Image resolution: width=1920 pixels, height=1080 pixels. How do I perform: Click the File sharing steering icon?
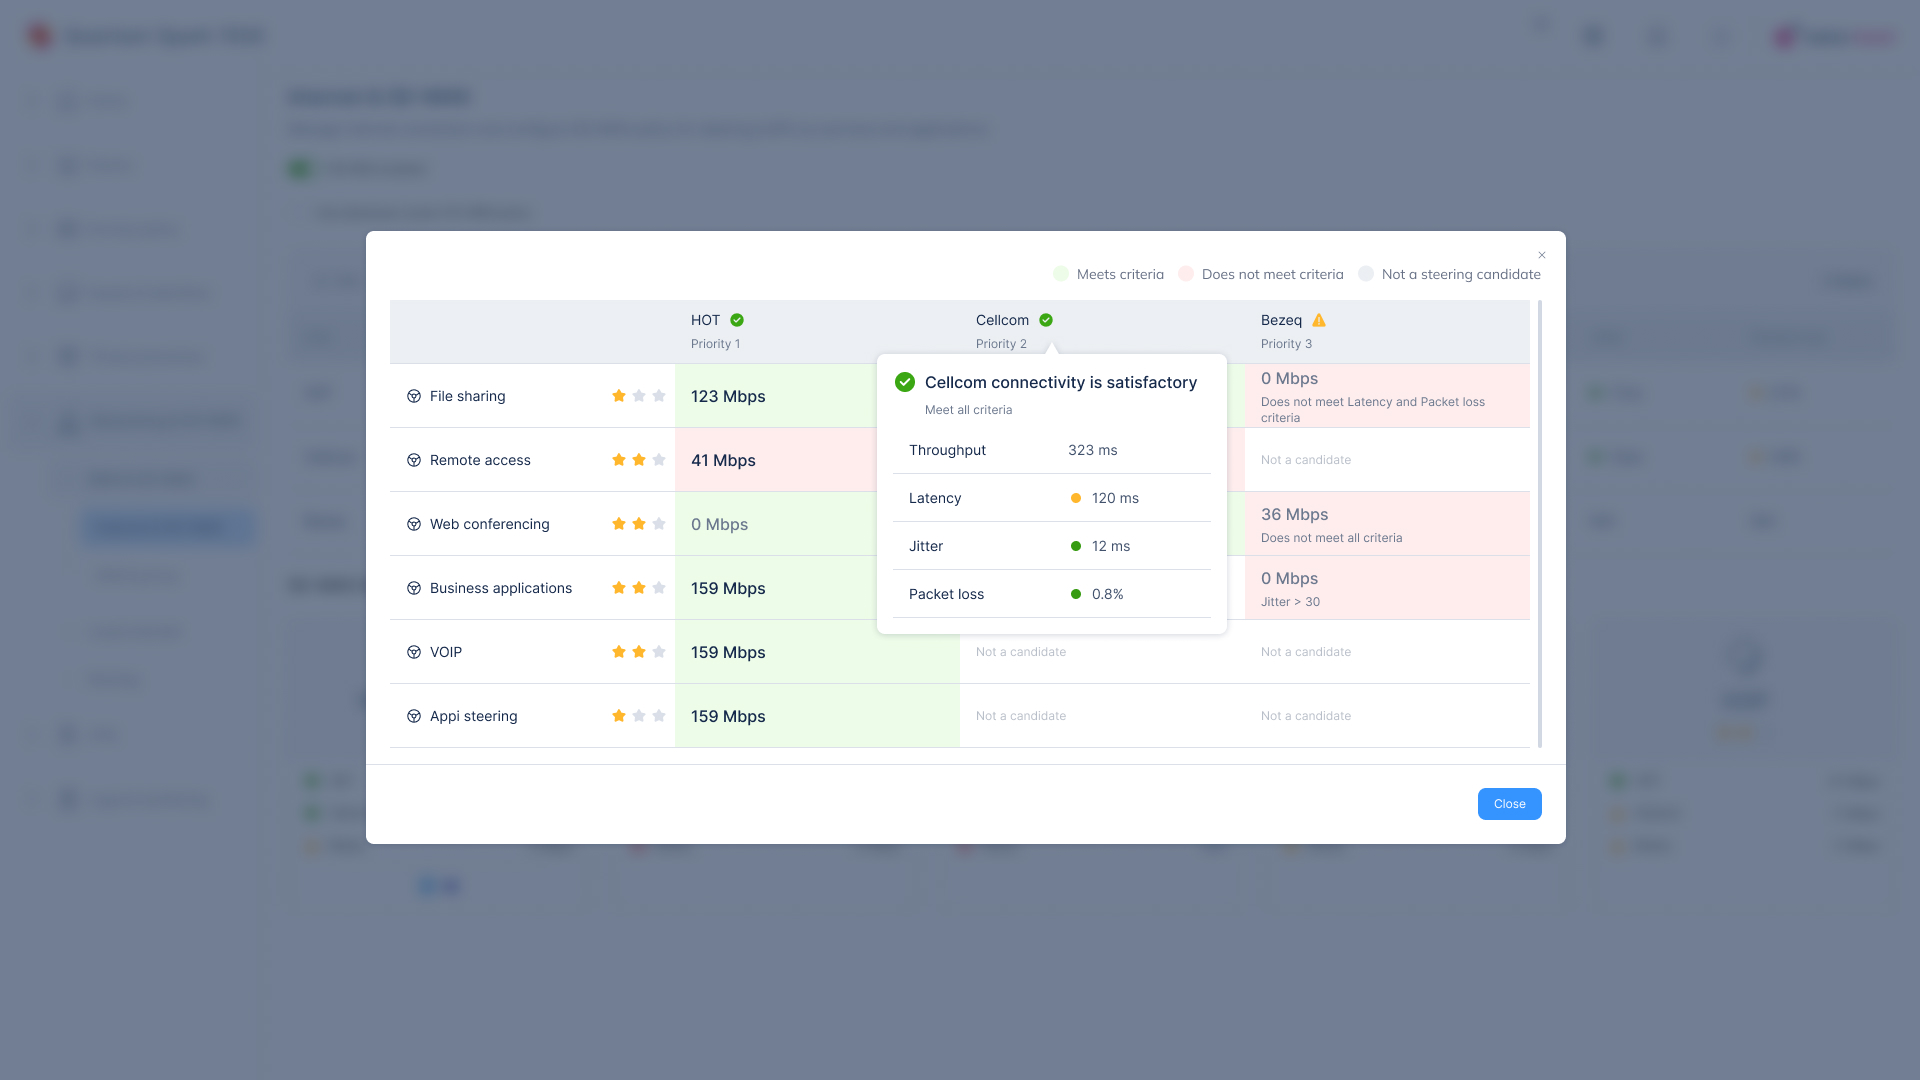(414, 396)
